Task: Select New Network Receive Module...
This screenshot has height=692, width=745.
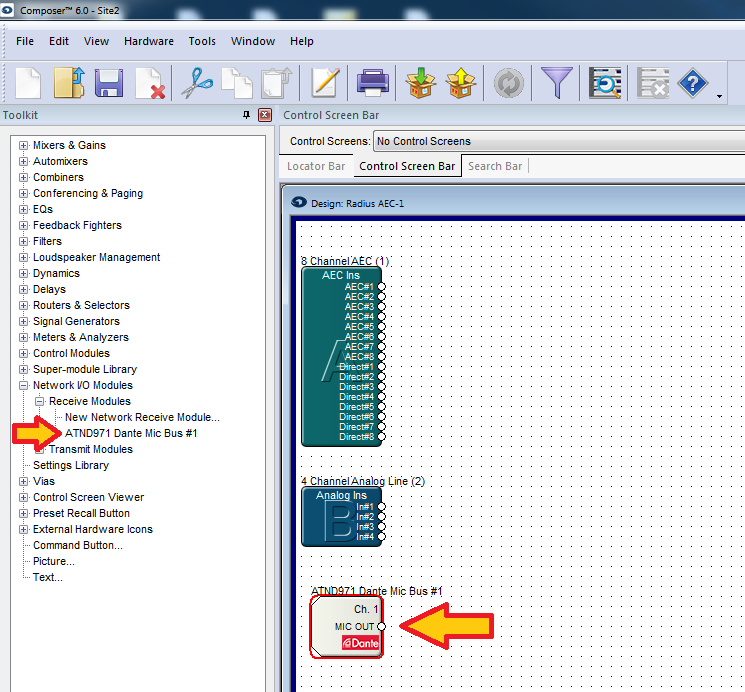Action: click(142, 417)
